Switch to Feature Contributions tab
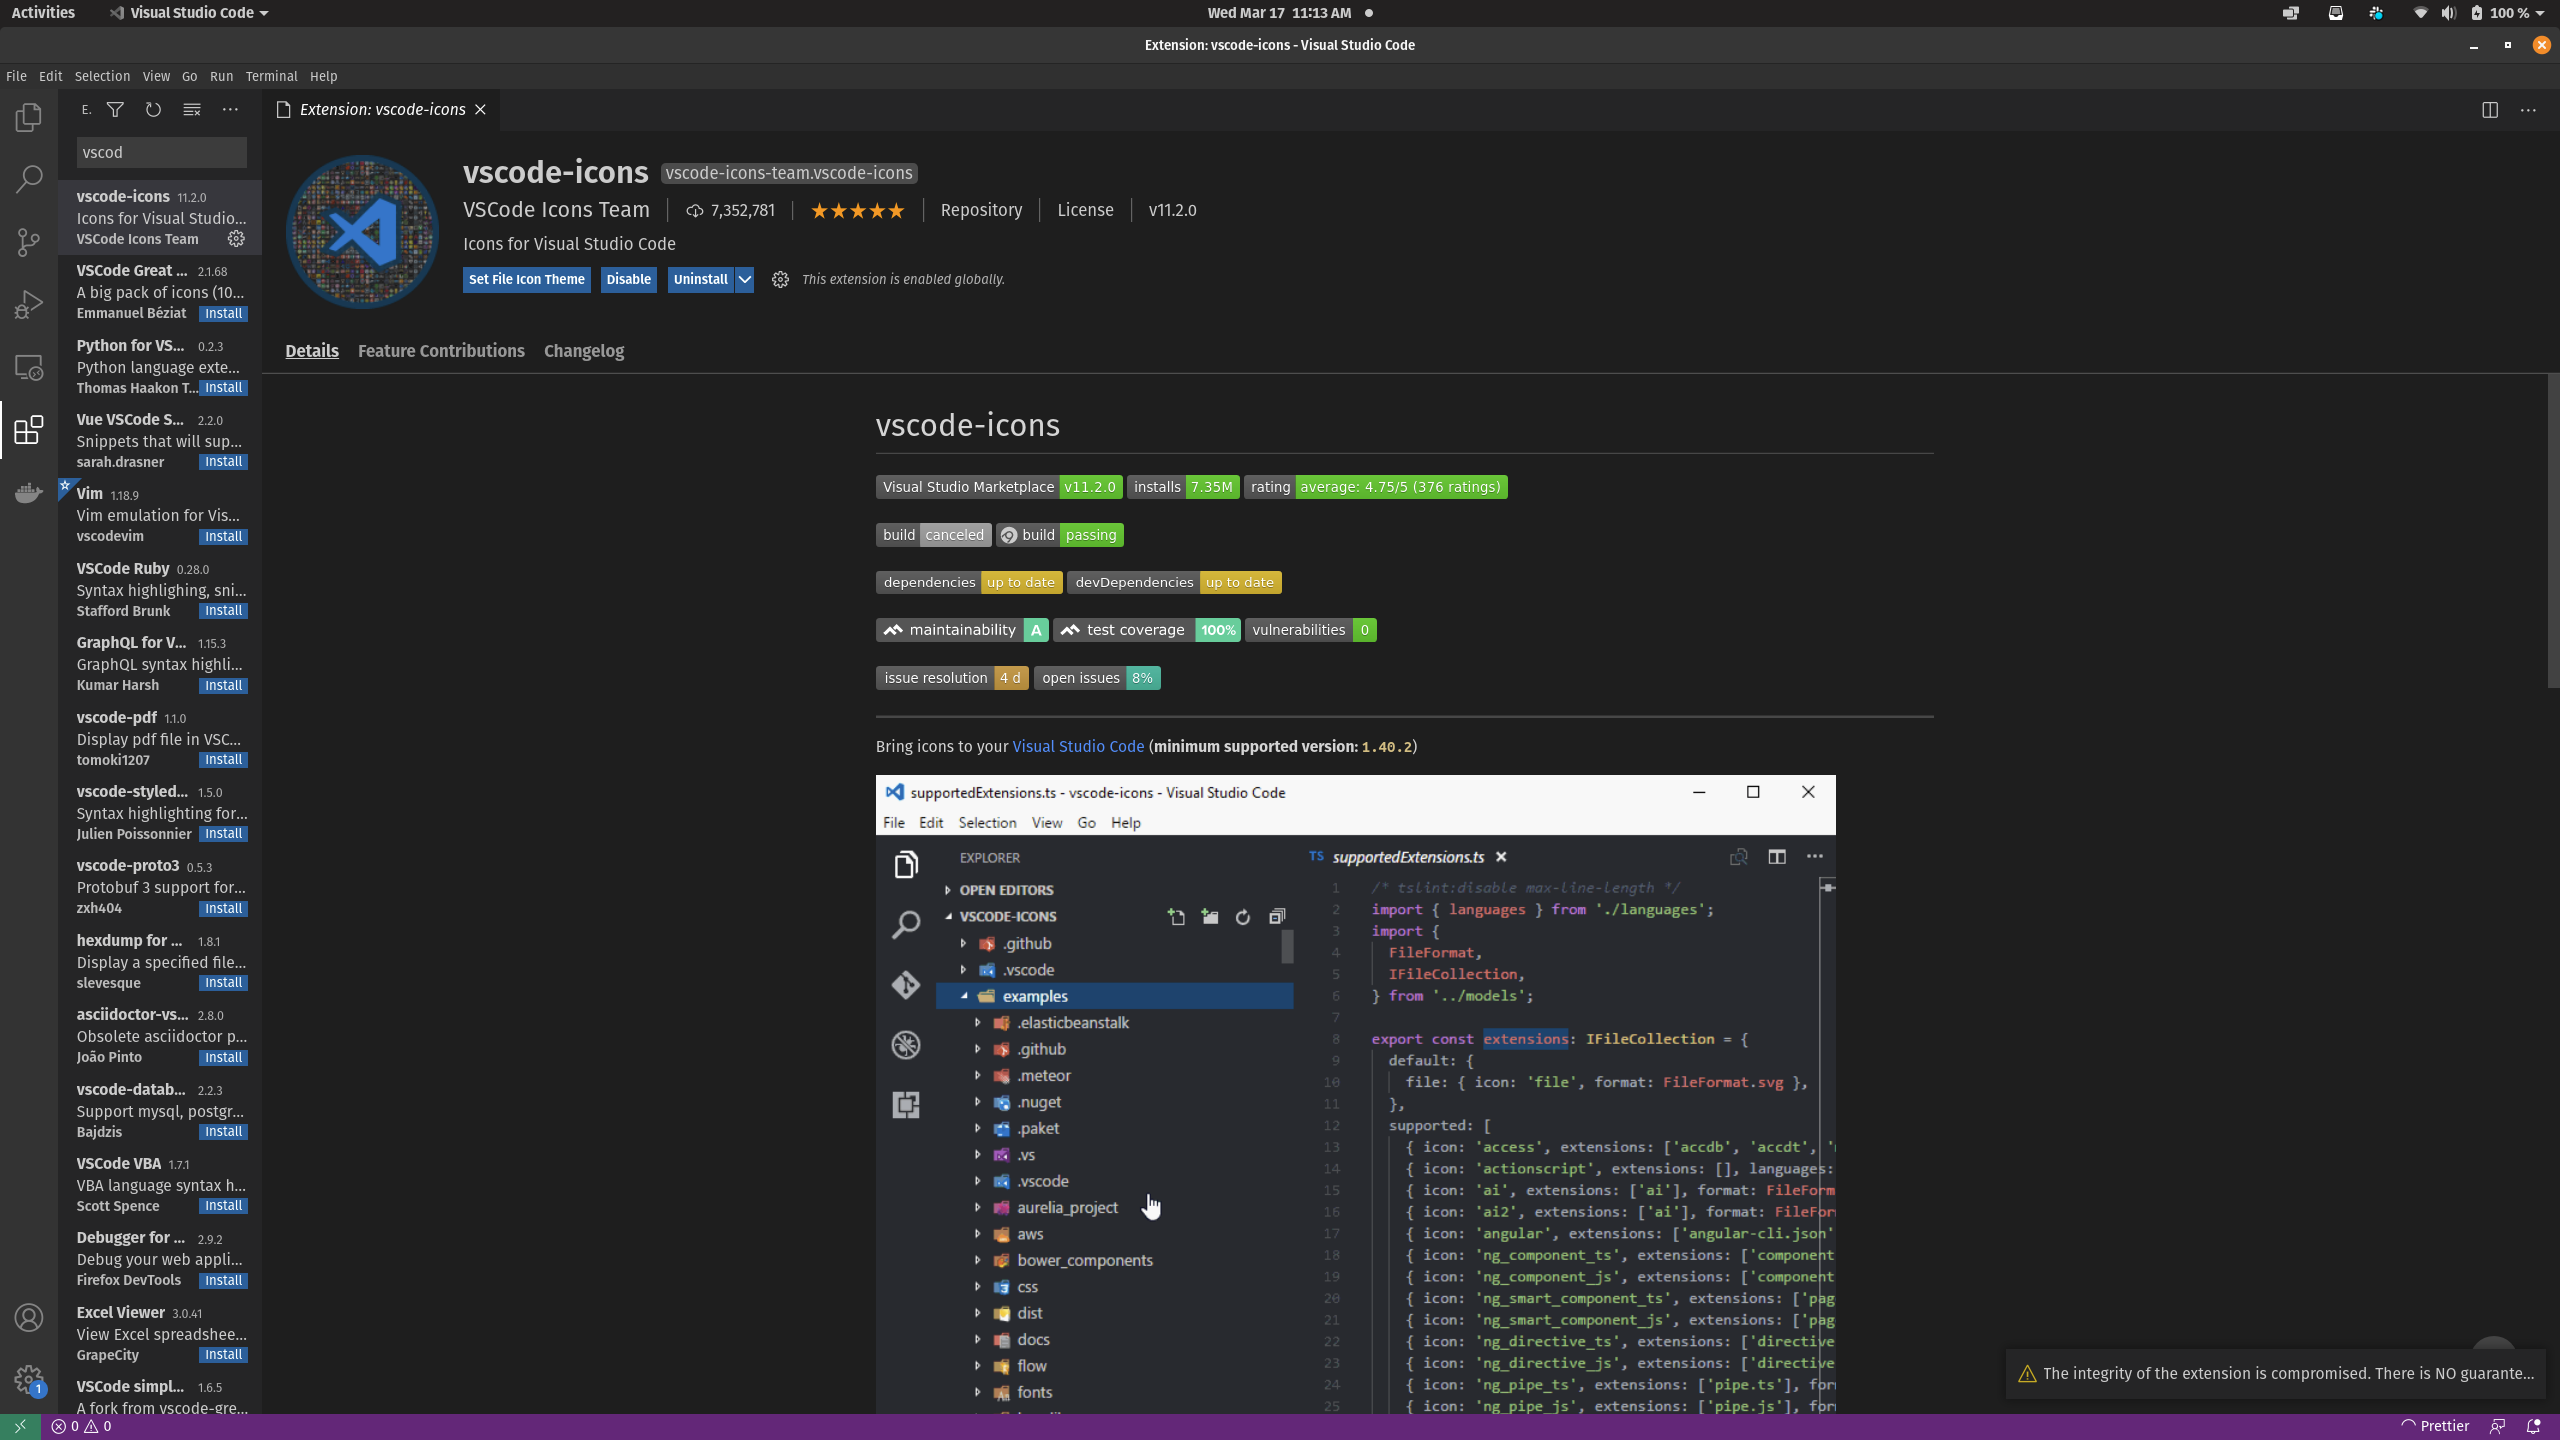Viewport: 2560px width, 1440px height. pos(441,351)
